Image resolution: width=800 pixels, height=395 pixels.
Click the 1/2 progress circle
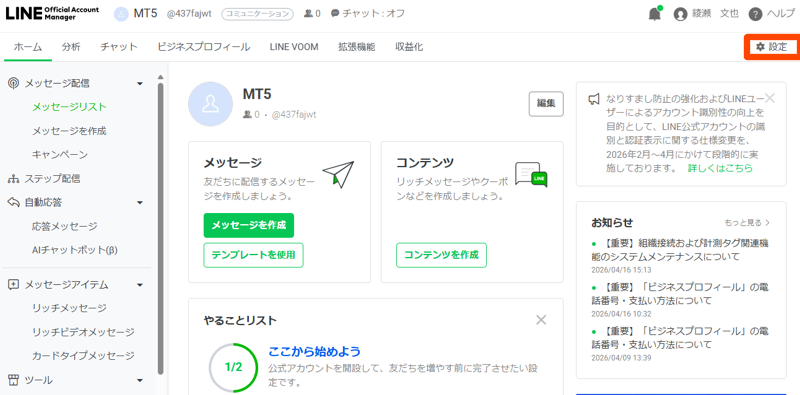coord(233,367)
